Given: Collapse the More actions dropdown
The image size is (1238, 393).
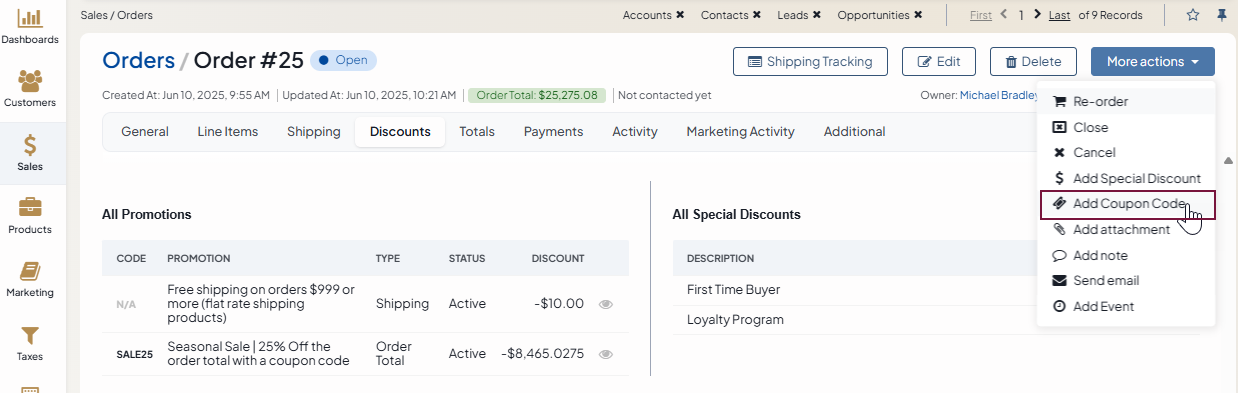Looking at the screenshot, I should click(x=1153, y=61).
